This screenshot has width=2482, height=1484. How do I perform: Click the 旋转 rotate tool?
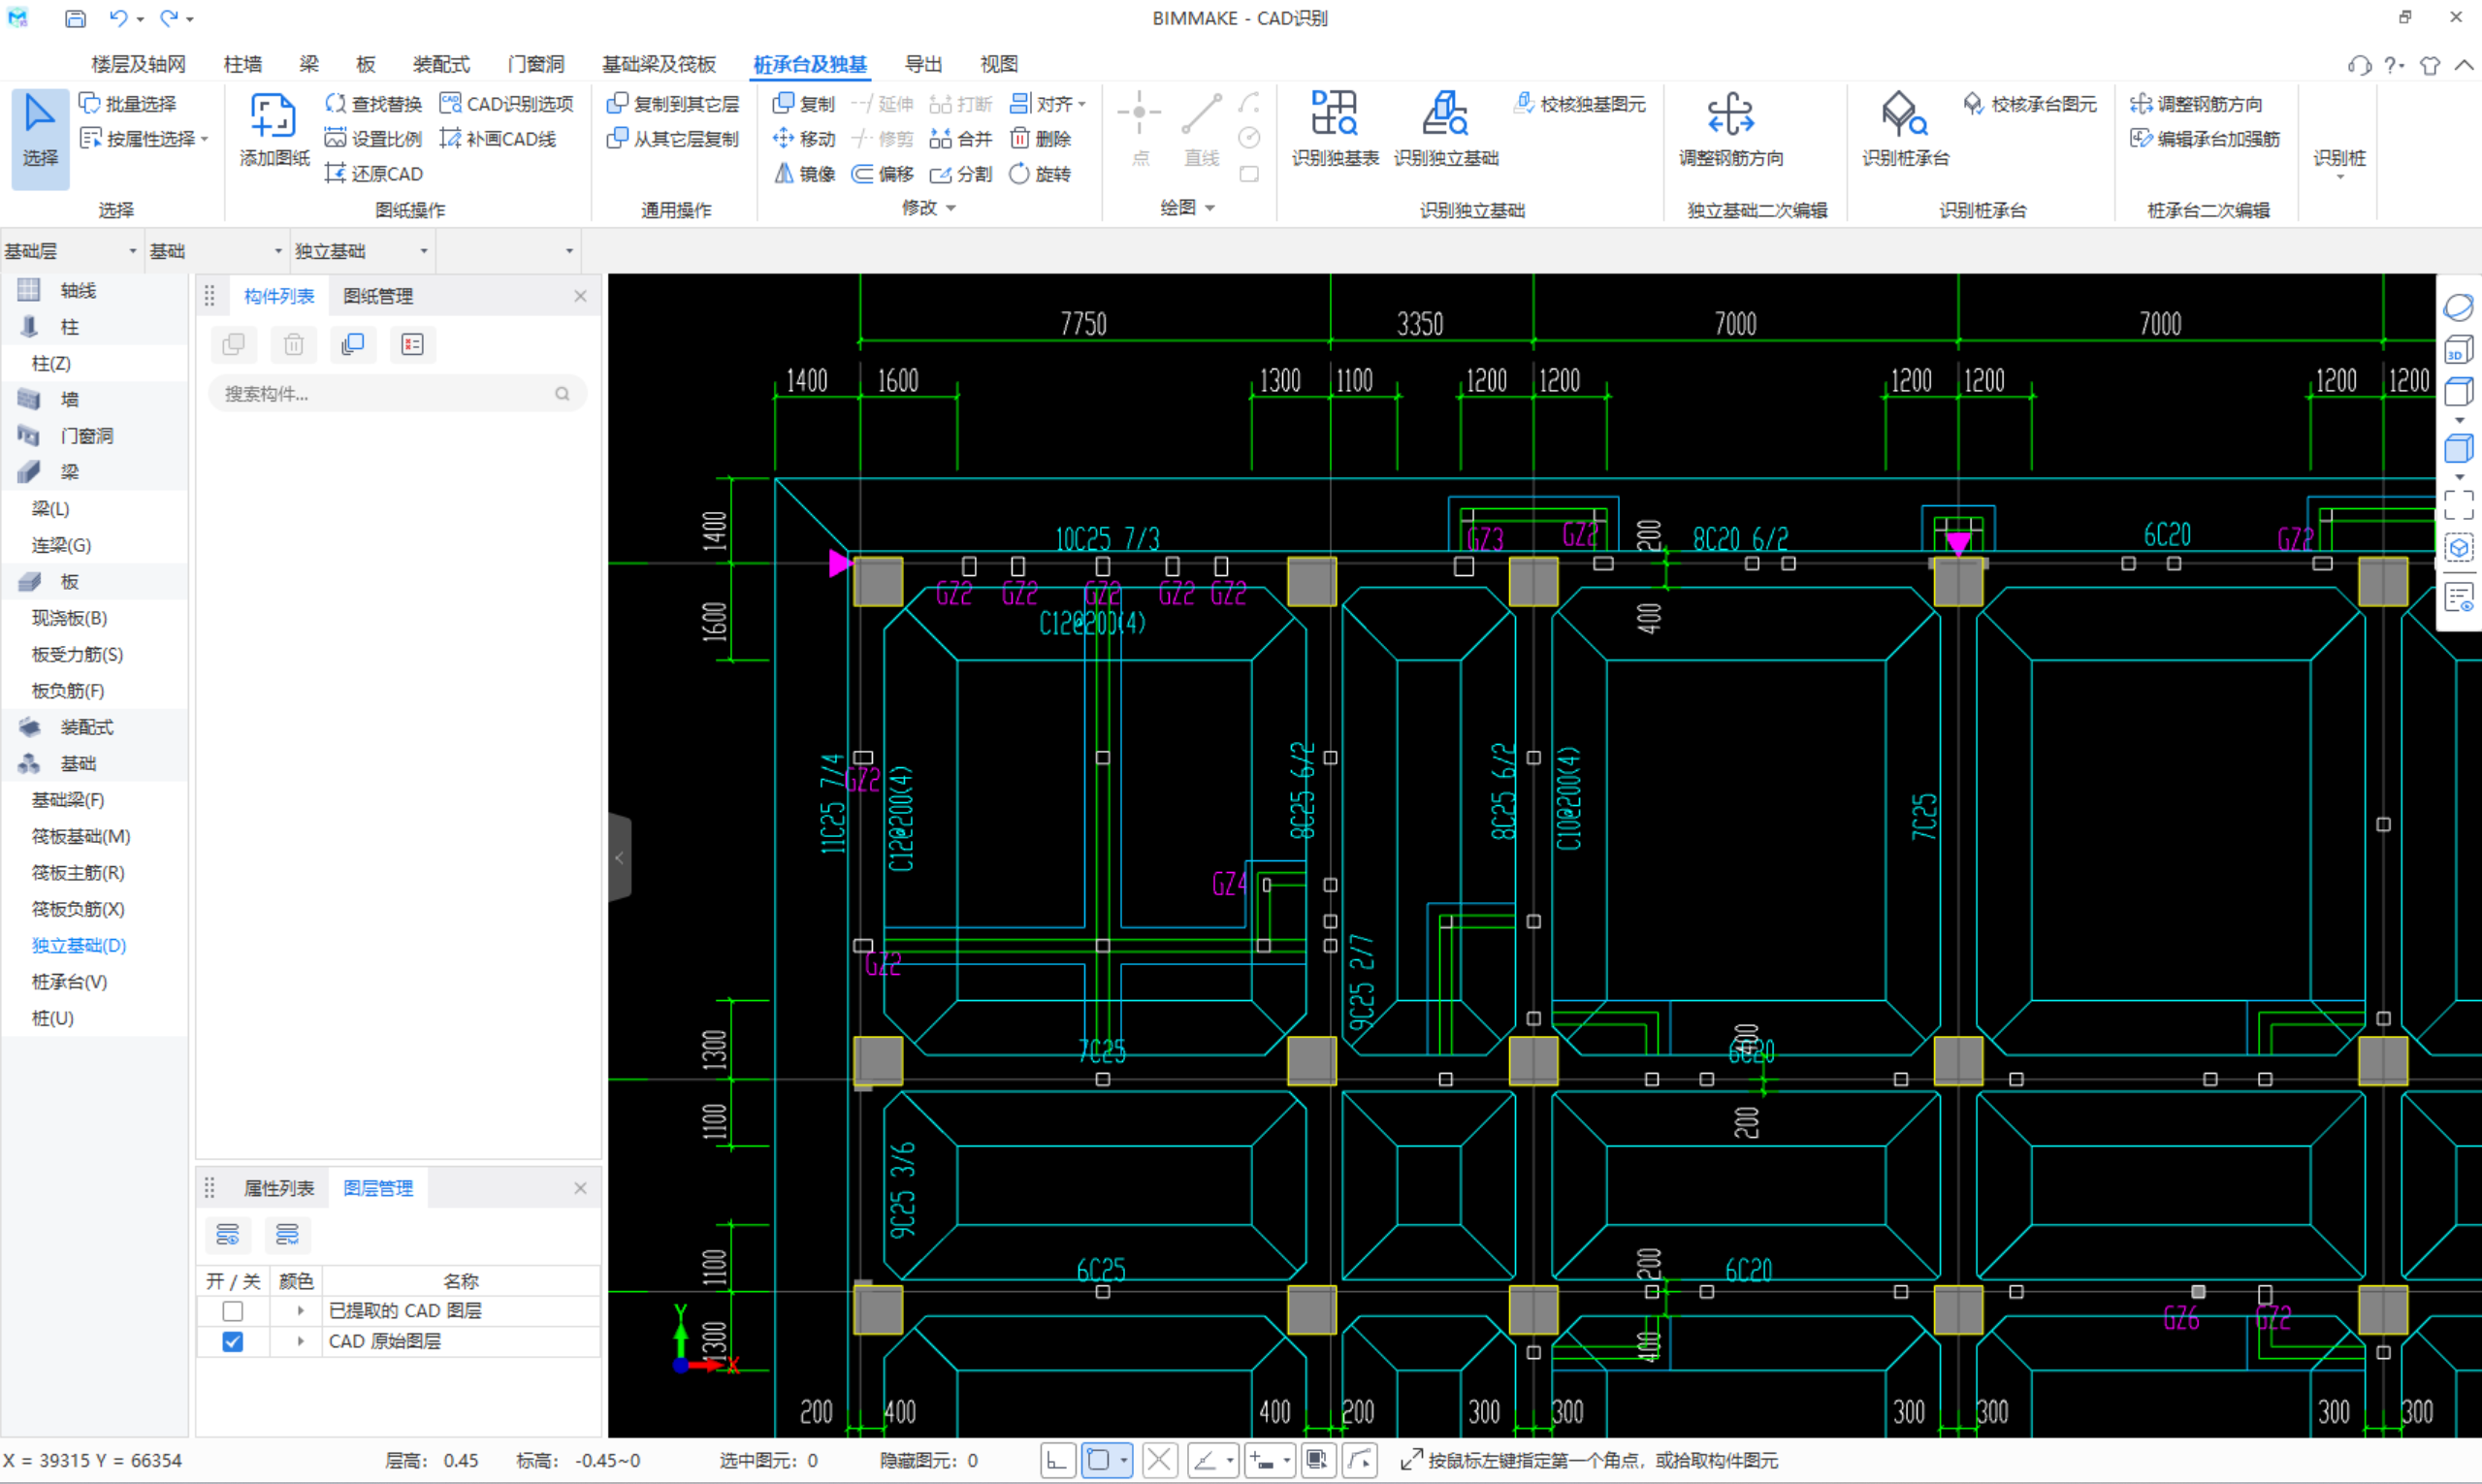1041,174
